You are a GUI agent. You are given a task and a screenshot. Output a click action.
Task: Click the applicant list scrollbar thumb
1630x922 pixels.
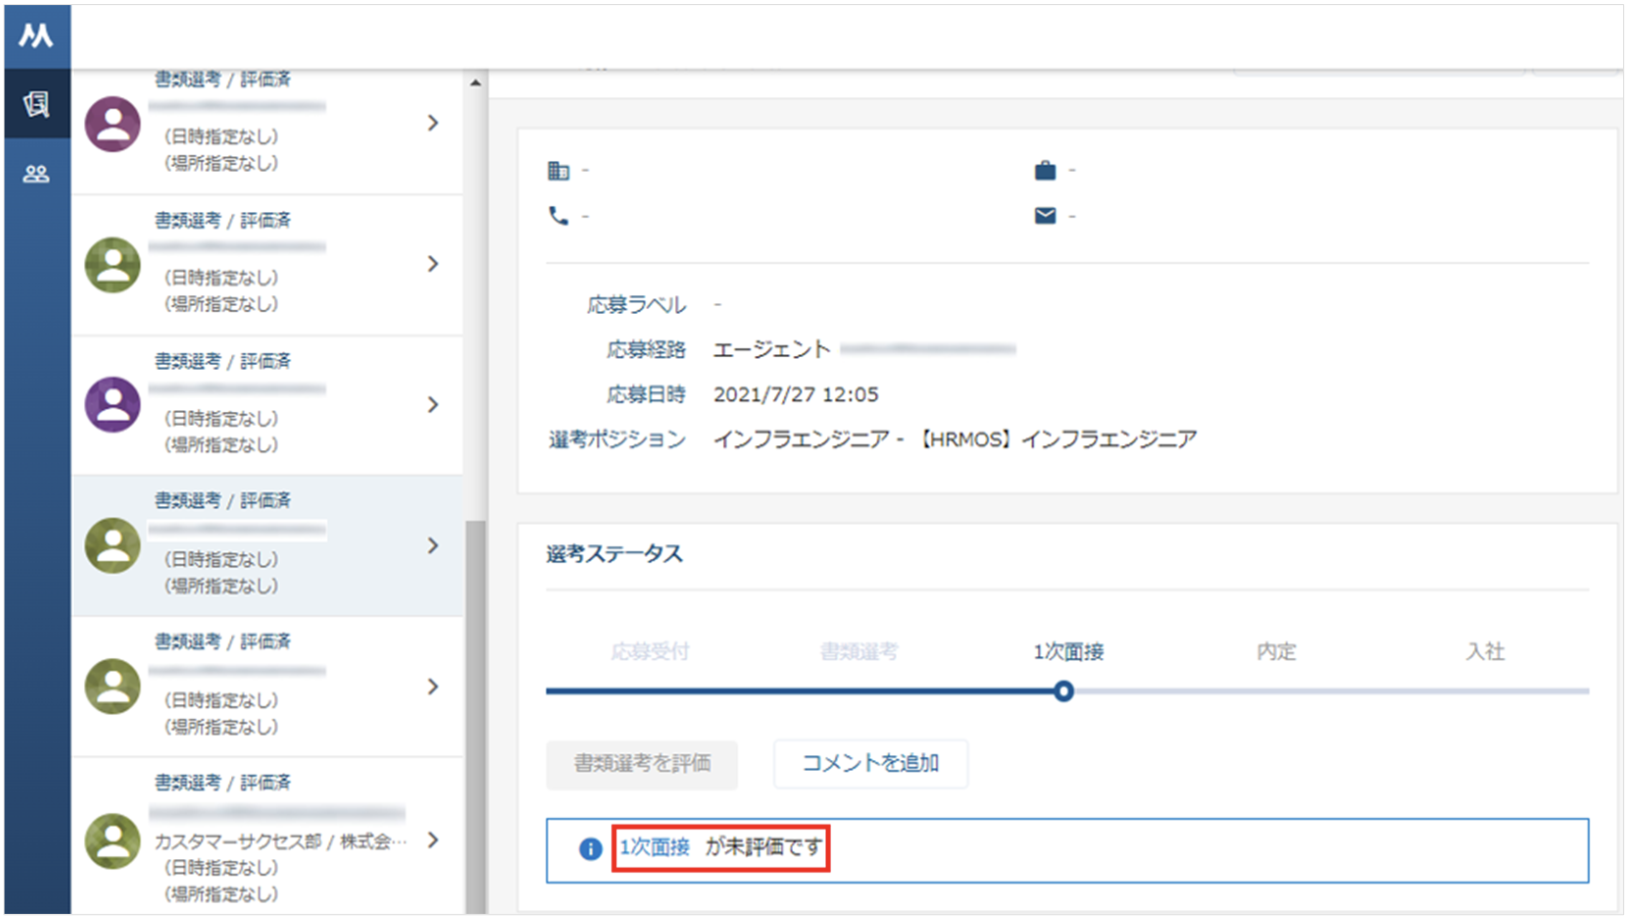[475, 715]
